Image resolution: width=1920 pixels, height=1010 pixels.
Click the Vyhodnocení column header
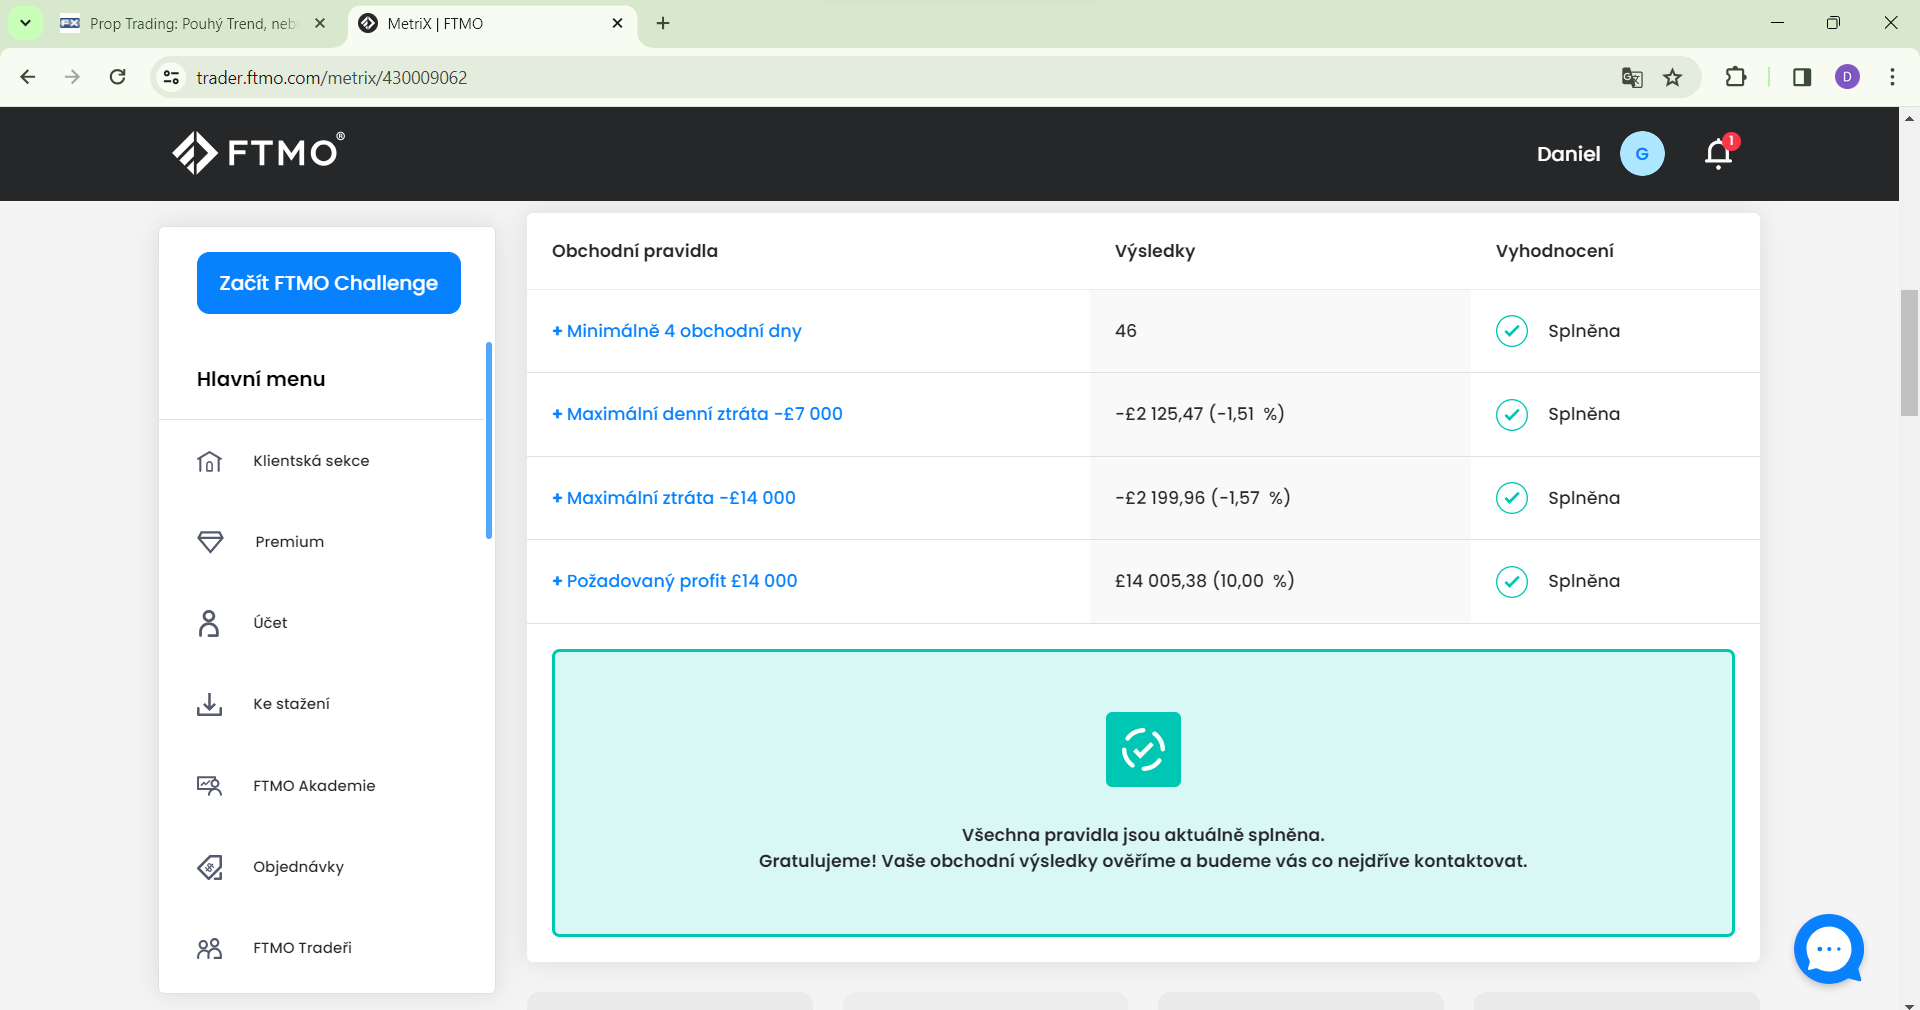[1554, 251]
